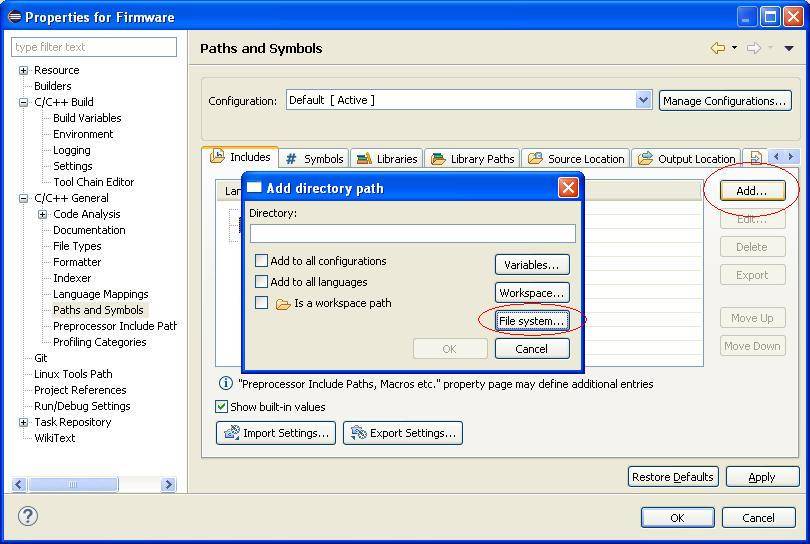Select Linux Tools Path item
Screen dimensions: 810x544
coord(73,375)
